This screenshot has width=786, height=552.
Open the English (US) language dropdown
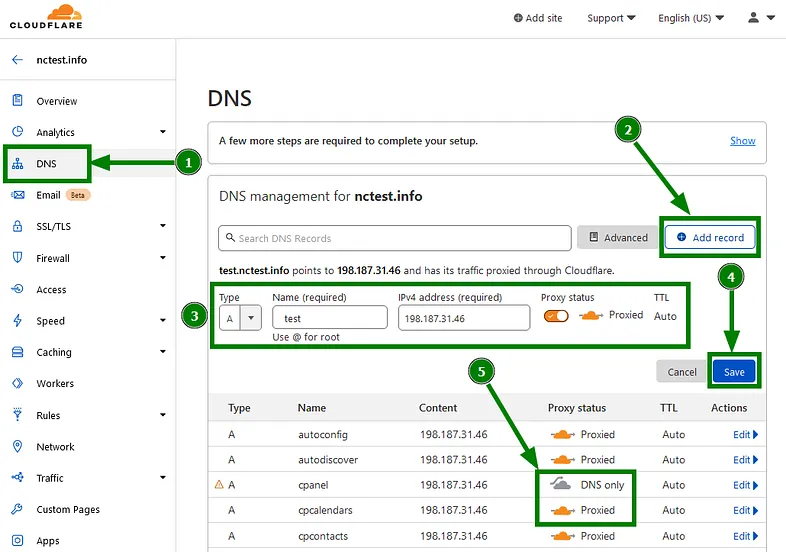(x=691, y=18)
